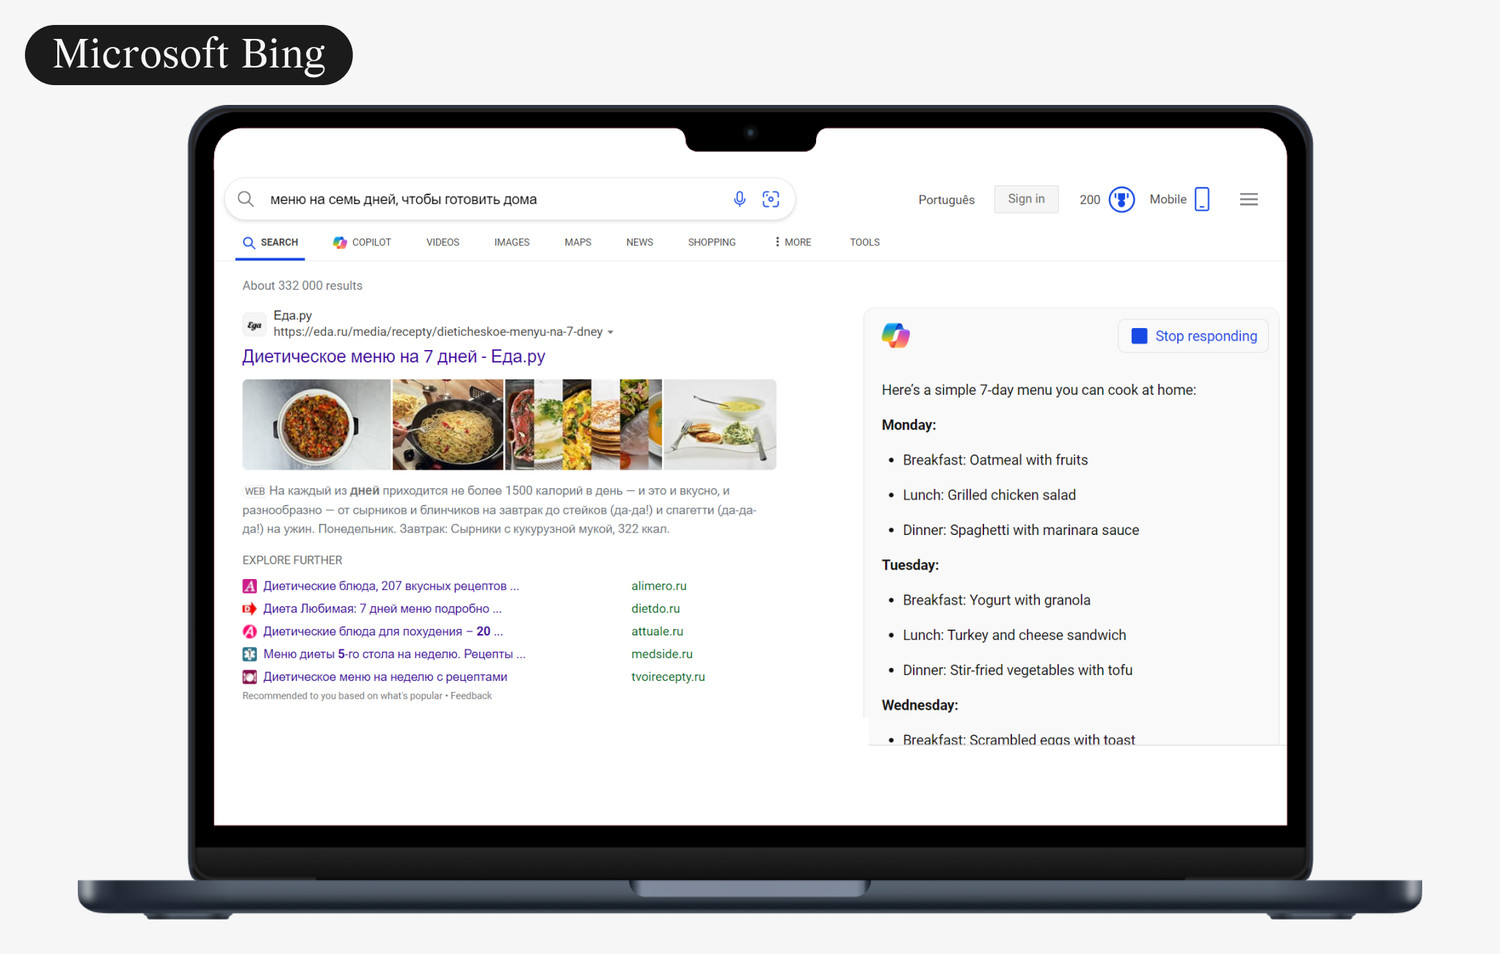Click into the search query input field
Viewport: 1500px width, 954px height.
[x=490, y=199]
